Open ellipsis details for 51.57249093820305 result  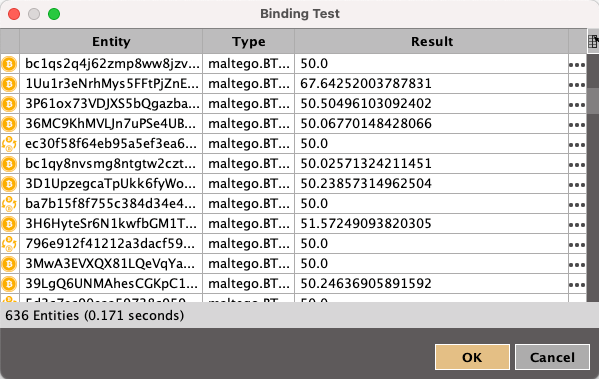tap(577, 225)
